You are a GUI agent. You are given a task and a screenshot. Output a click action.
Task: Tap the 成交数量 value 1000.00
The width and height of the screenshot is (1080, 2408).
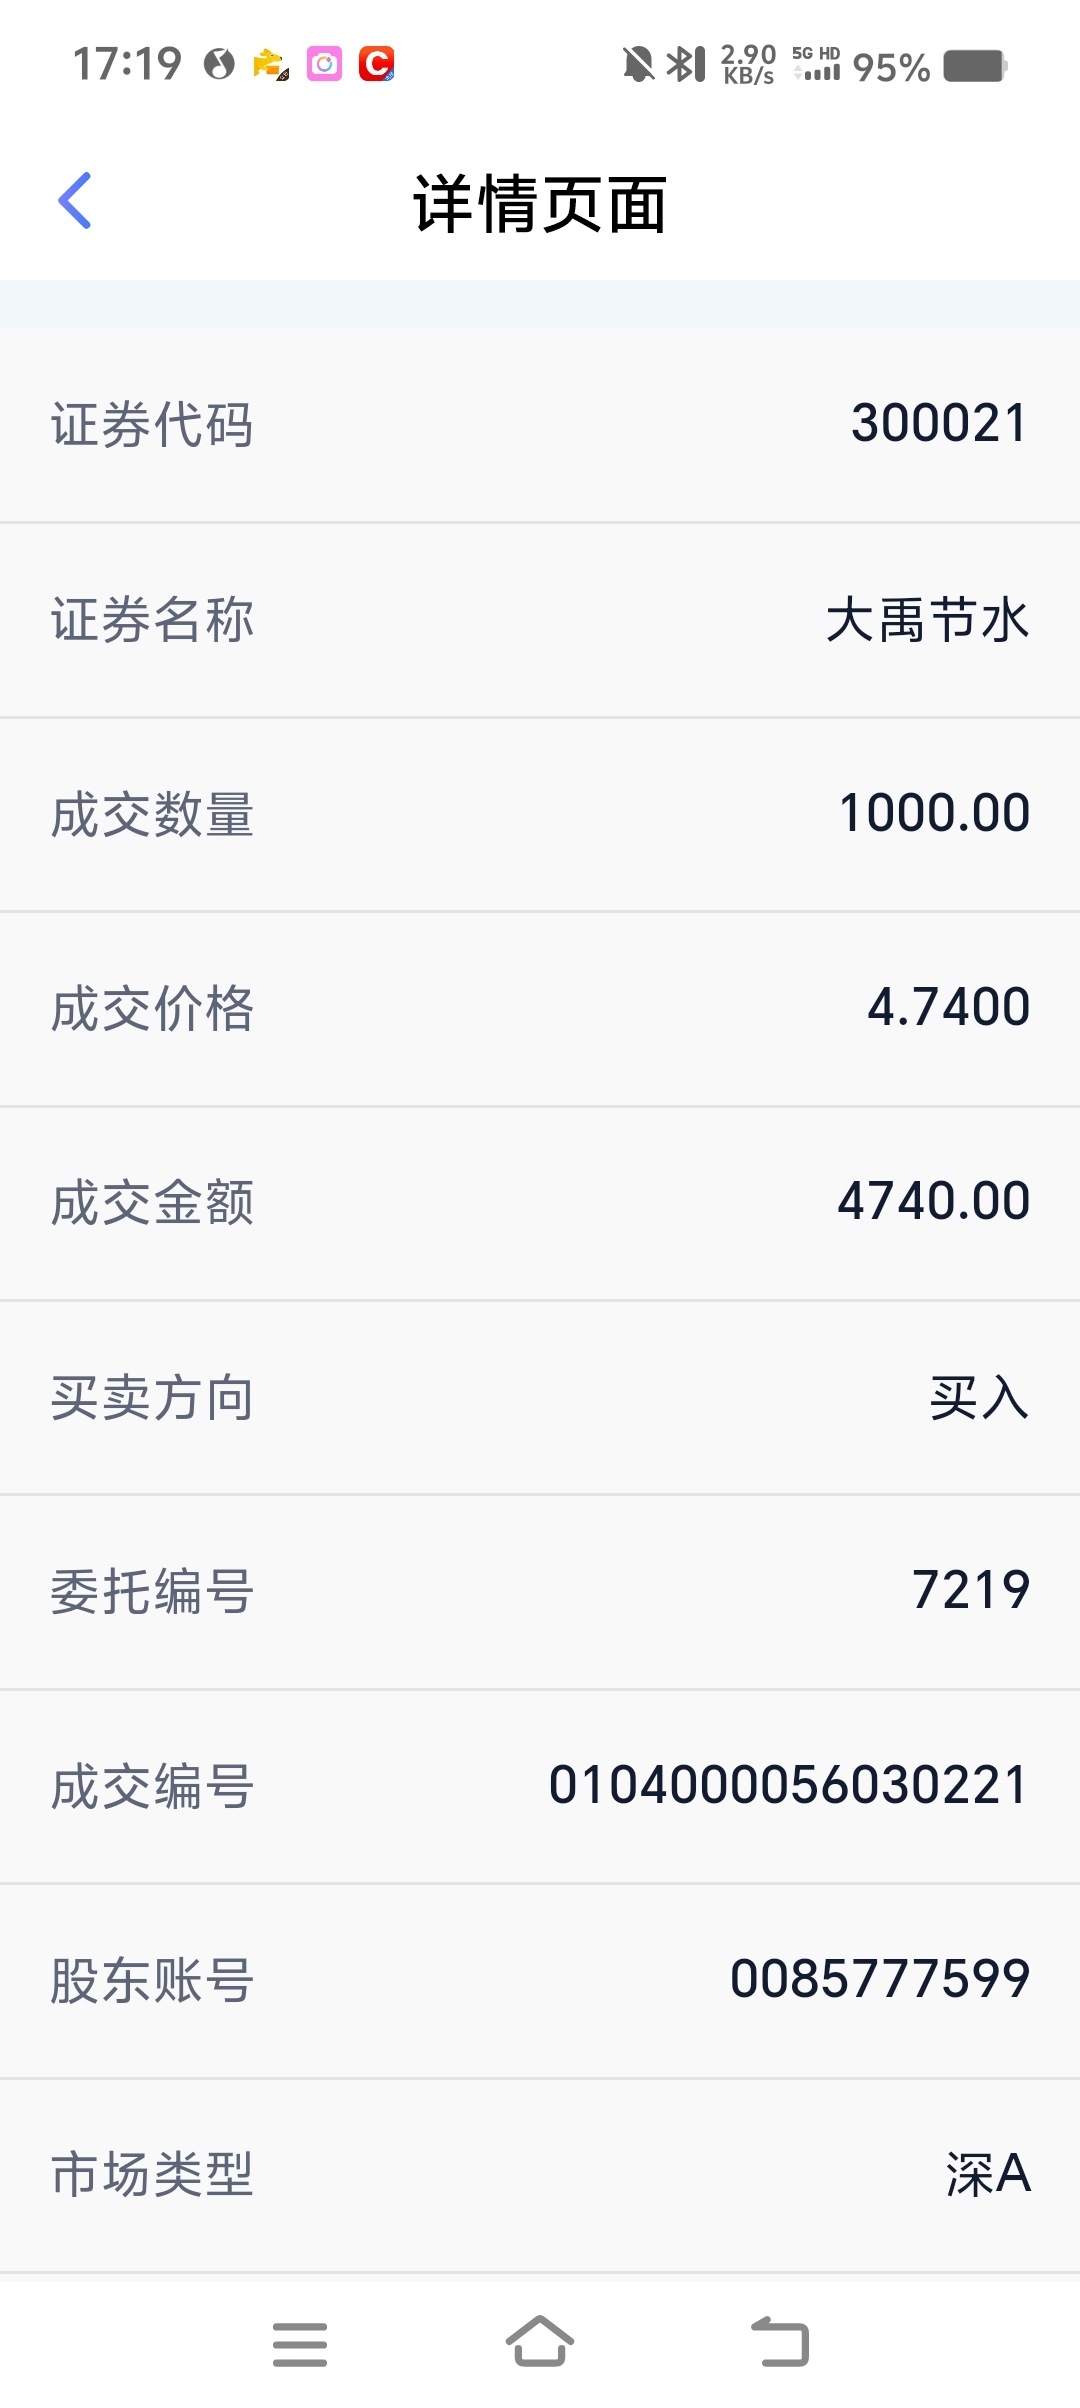click(x=934, y=813)
